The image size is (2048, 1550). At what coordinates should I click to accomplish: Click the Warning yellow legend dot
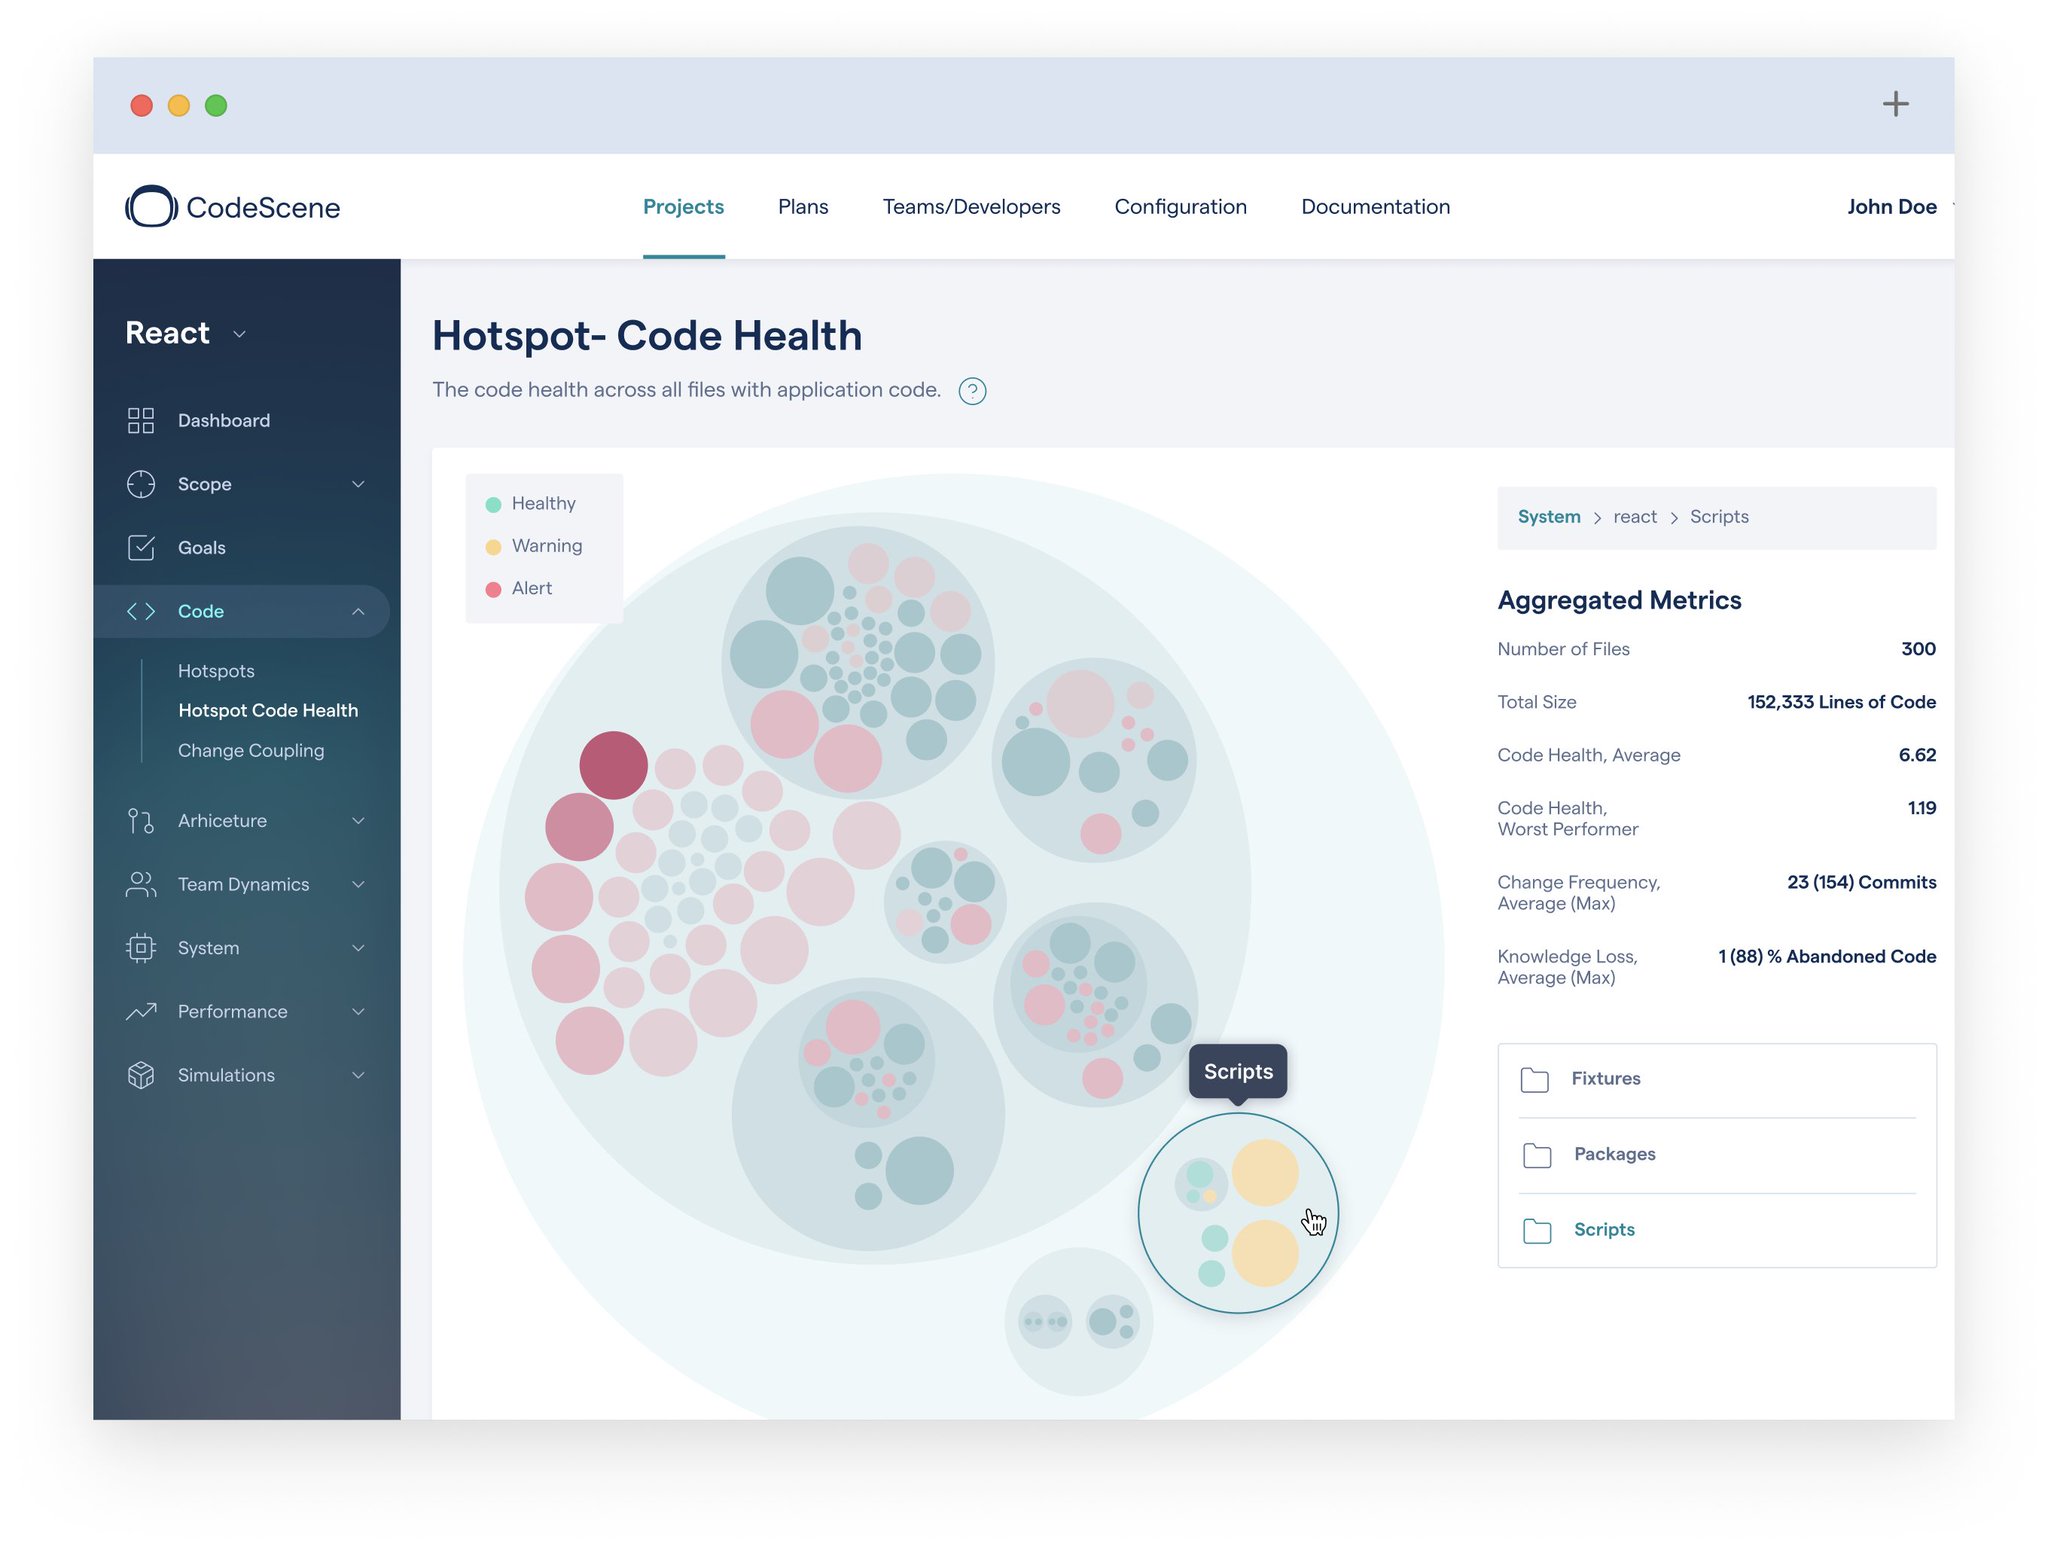[x=493, y=546]
